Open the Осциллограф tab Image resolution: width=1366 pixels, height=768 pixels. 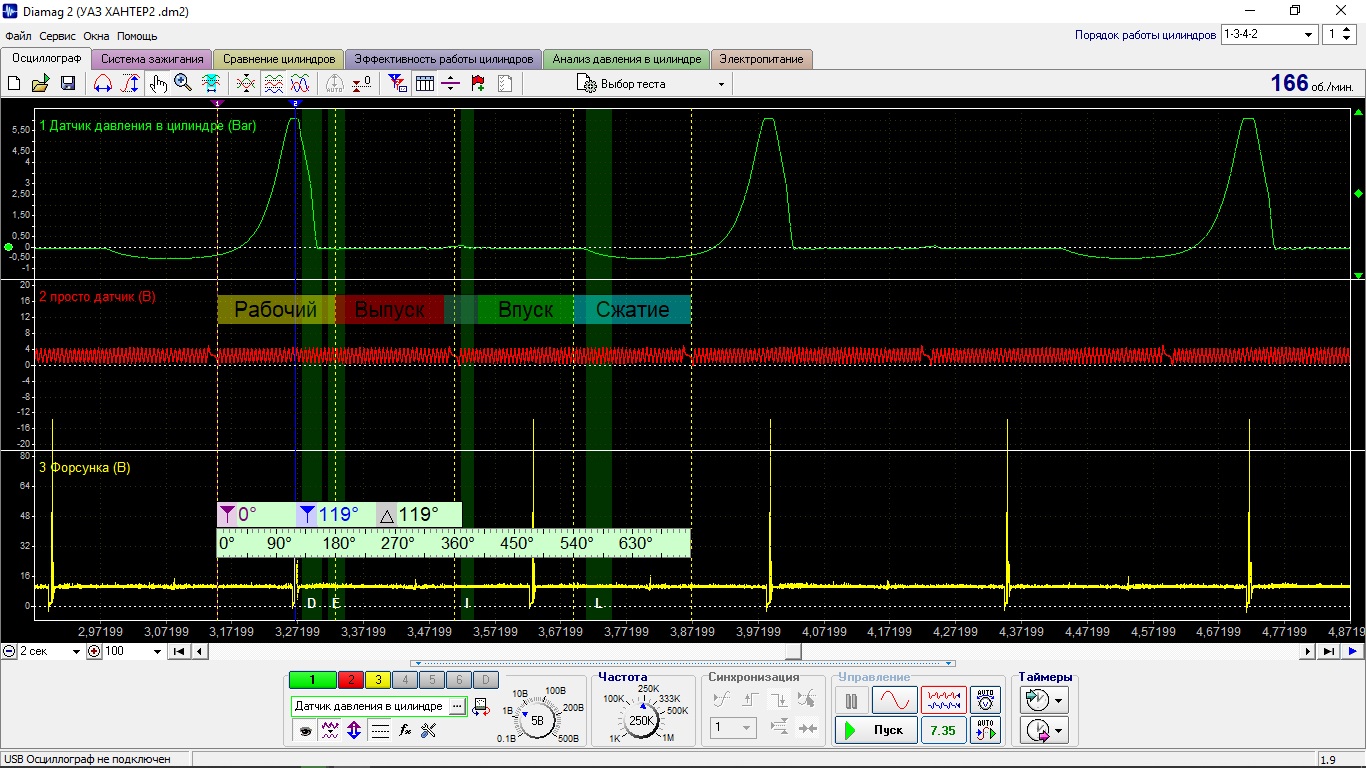(46, 59)
